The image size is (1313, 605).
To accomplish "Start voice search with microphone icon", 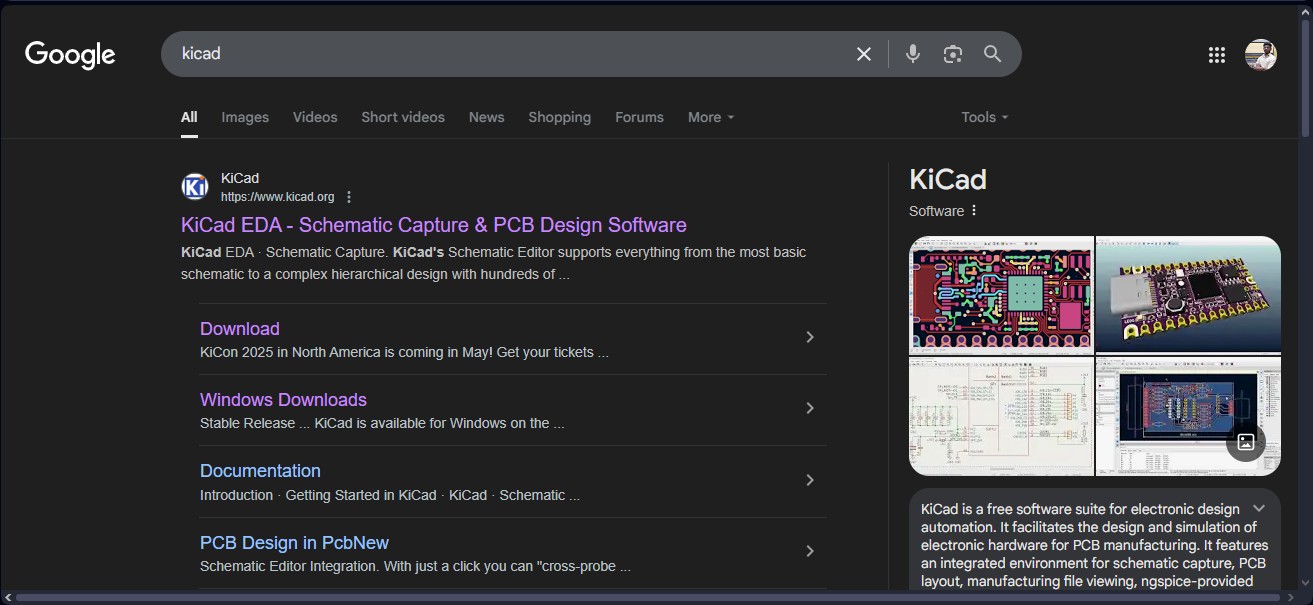I will click(912, 54).
